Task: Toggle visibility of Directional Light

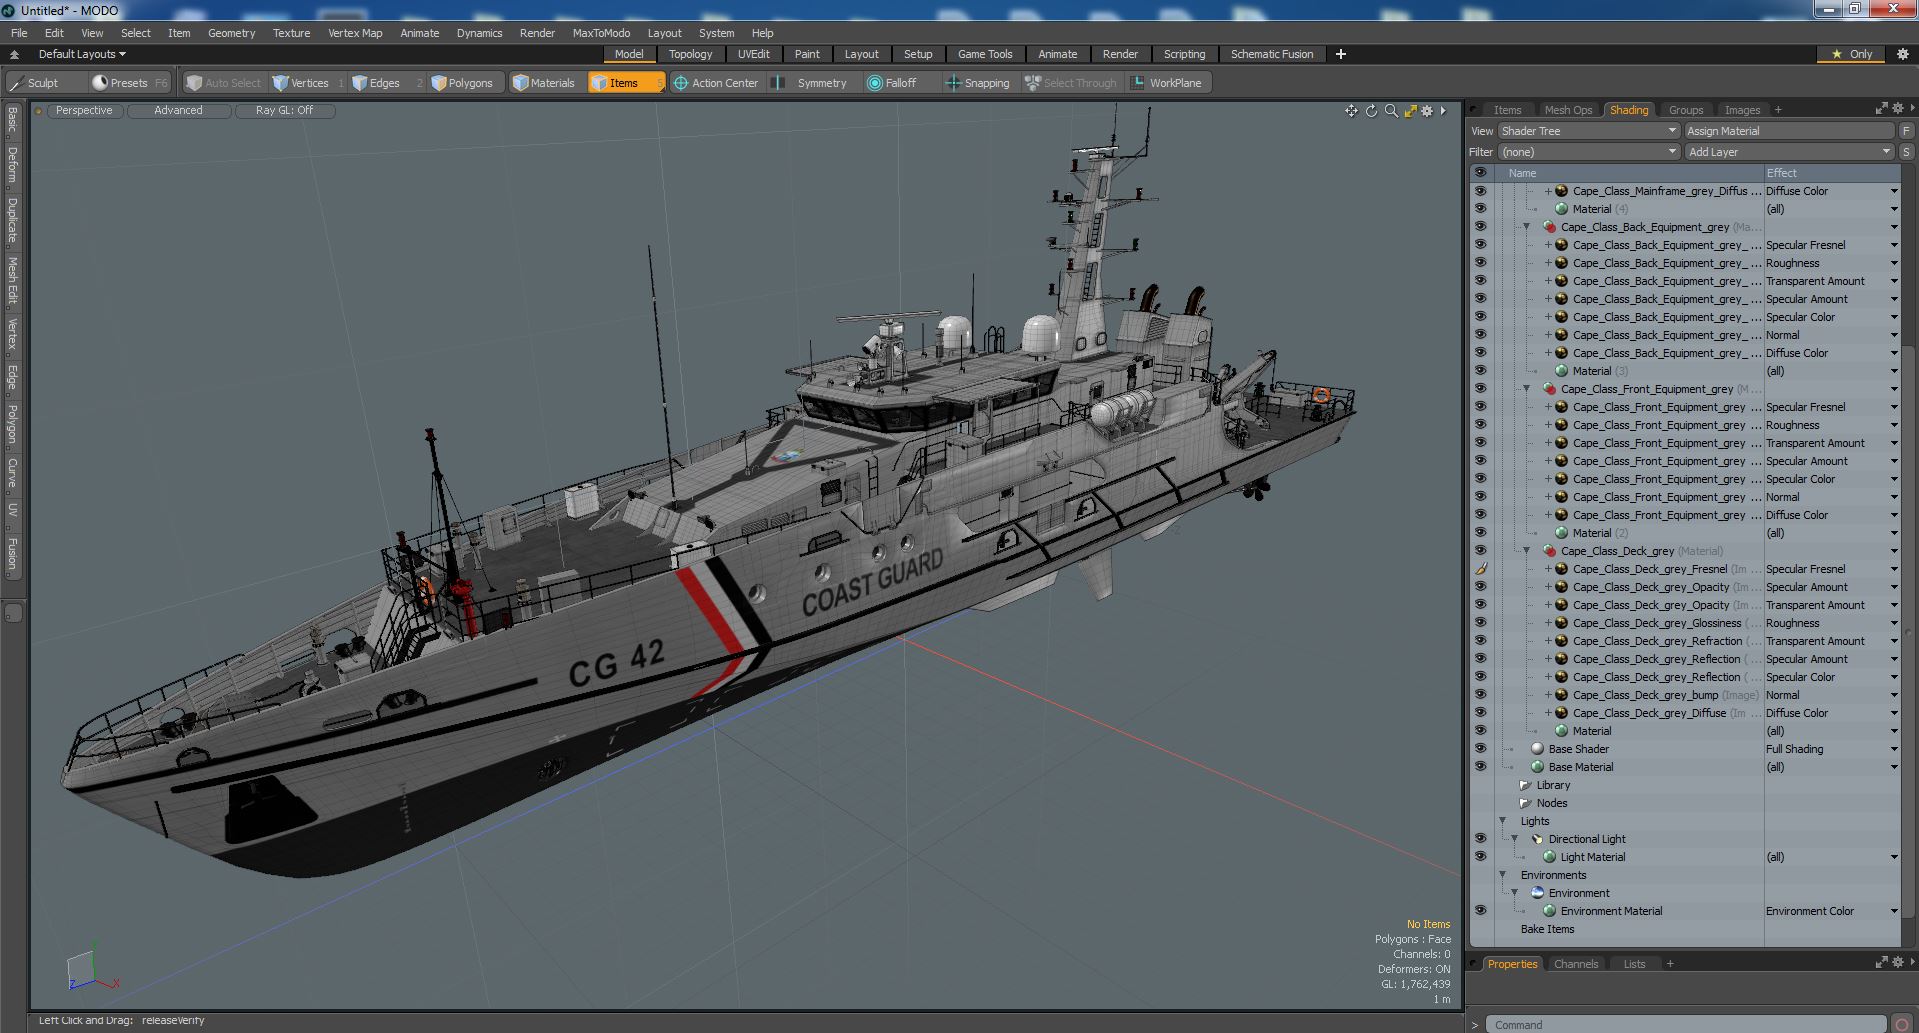Action: click(x=1480, y=839)
